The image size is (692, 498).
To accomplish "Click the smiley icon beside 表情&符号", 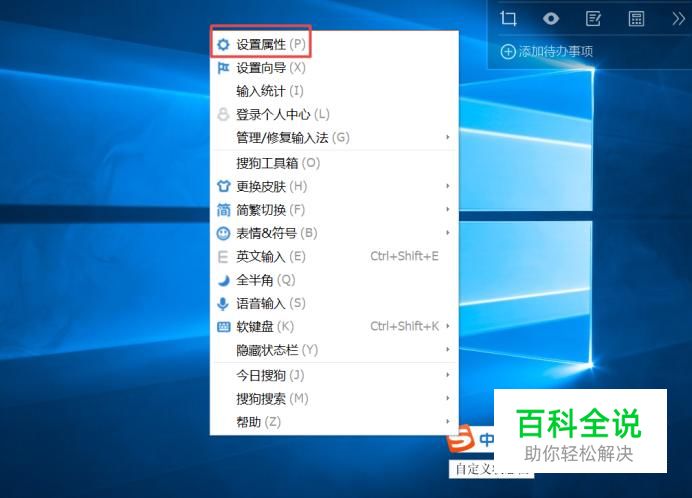I will coord(223,233).
